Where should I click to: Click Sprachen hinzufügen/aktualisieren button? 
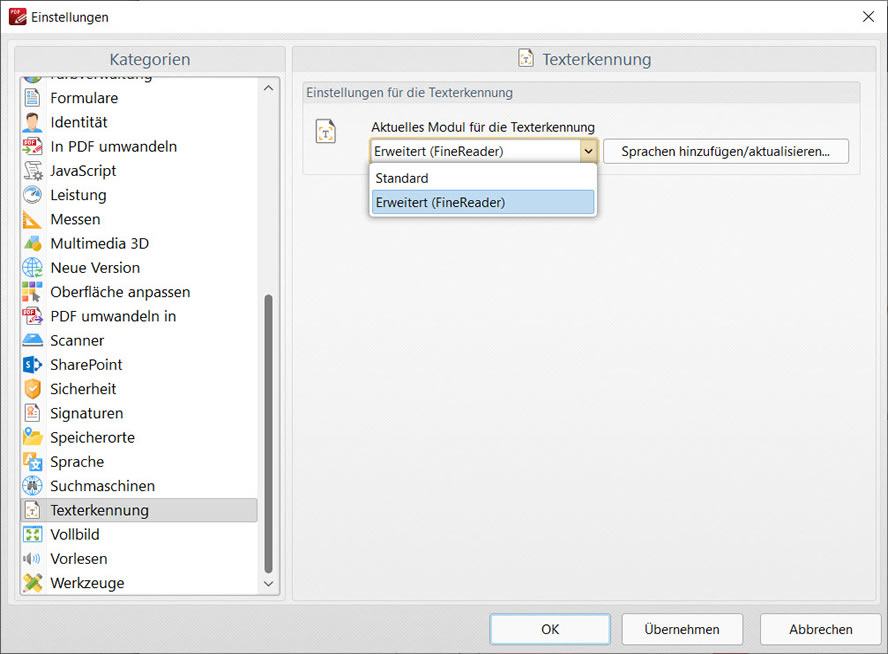coord(726,151)
